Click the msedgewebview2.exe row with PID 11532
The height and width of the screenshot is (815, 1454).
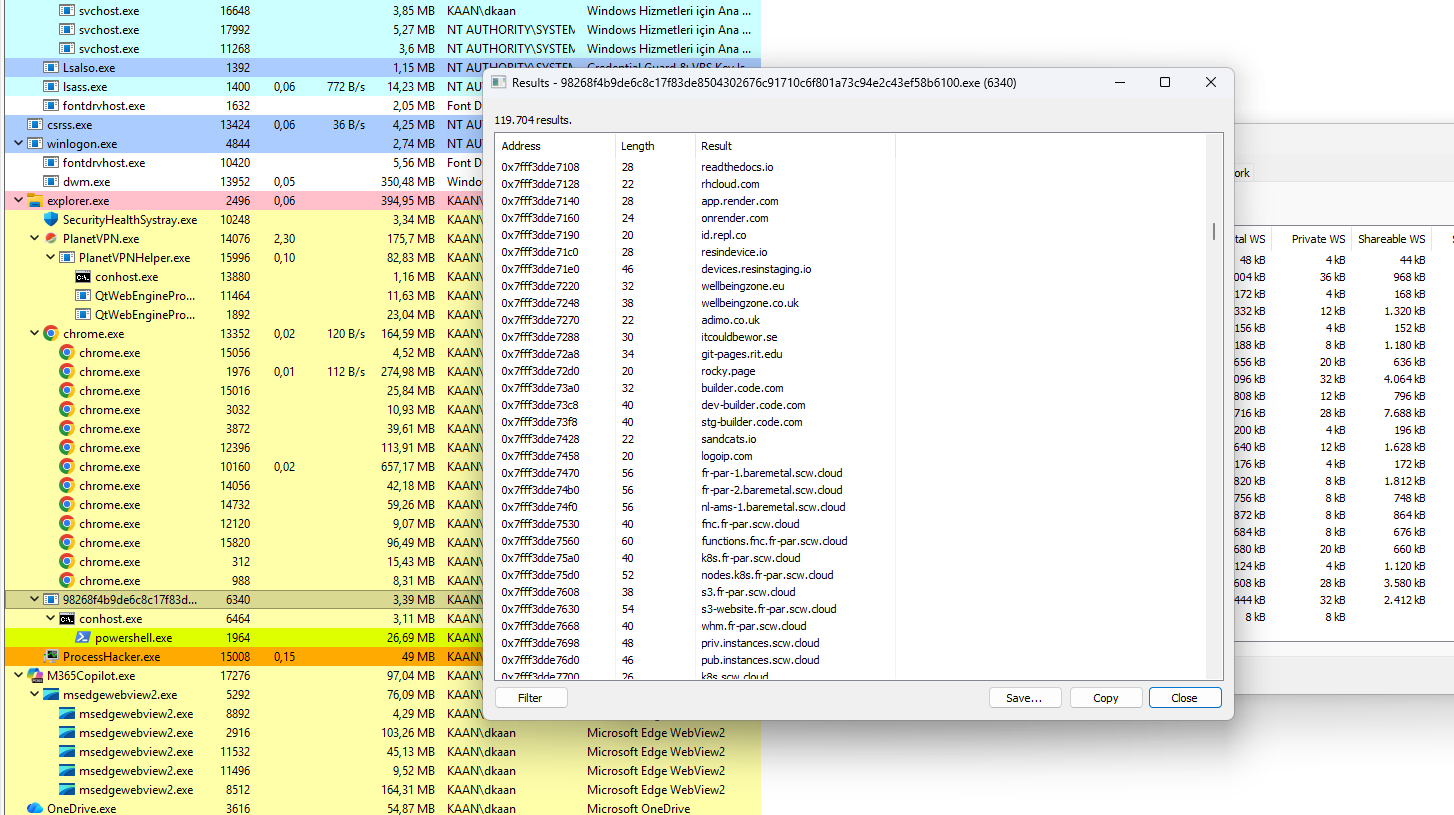(382, 751)
